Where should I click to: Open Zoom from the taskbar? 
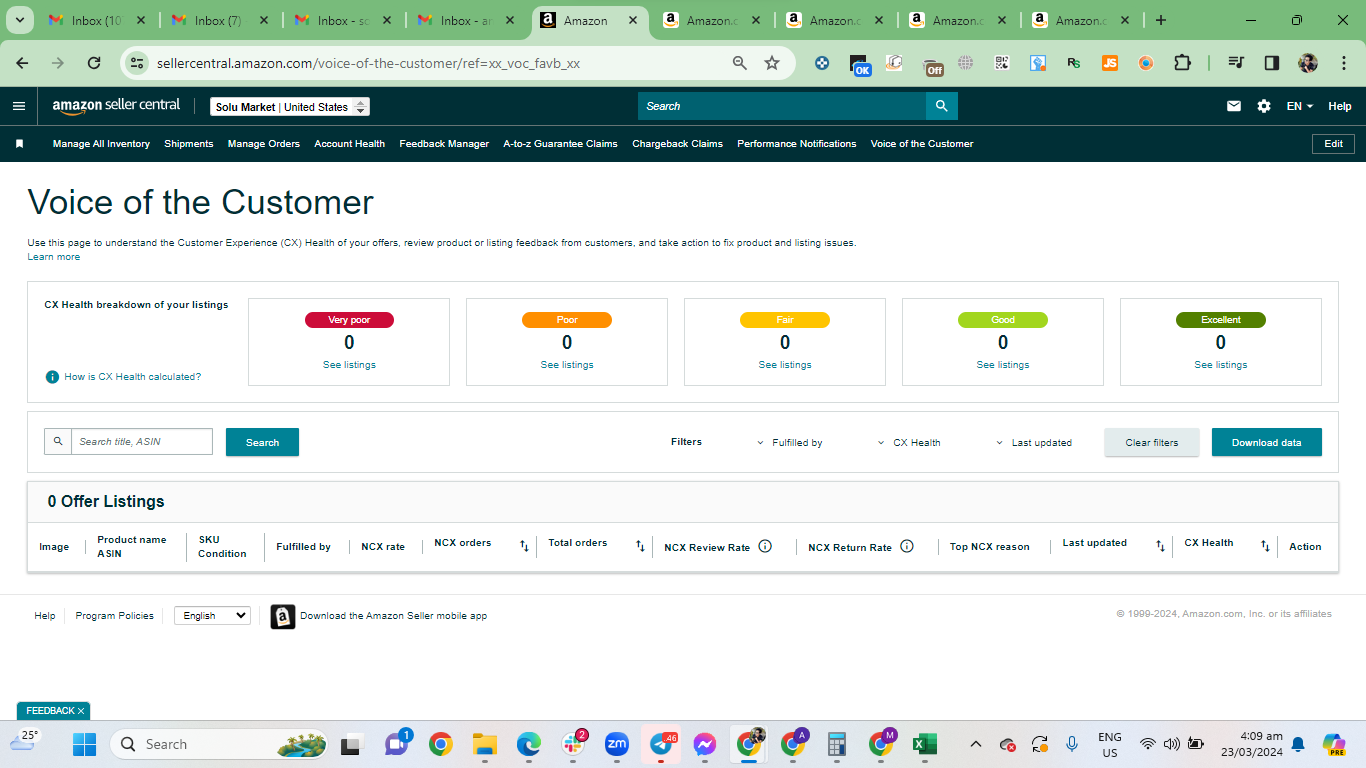click(617, 744)
